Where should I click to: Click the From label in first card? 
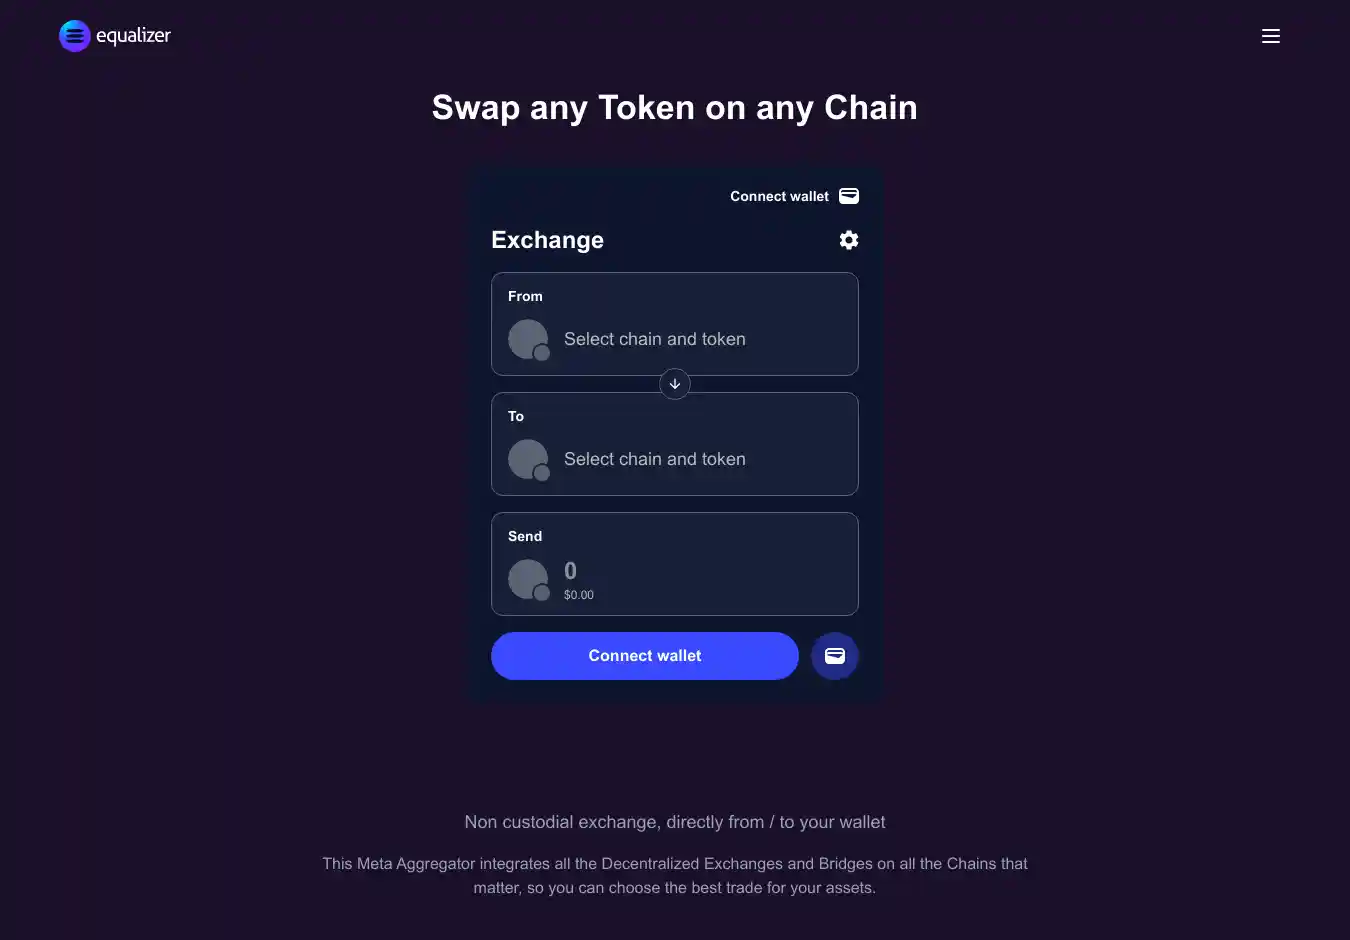[x=525, y=296]
